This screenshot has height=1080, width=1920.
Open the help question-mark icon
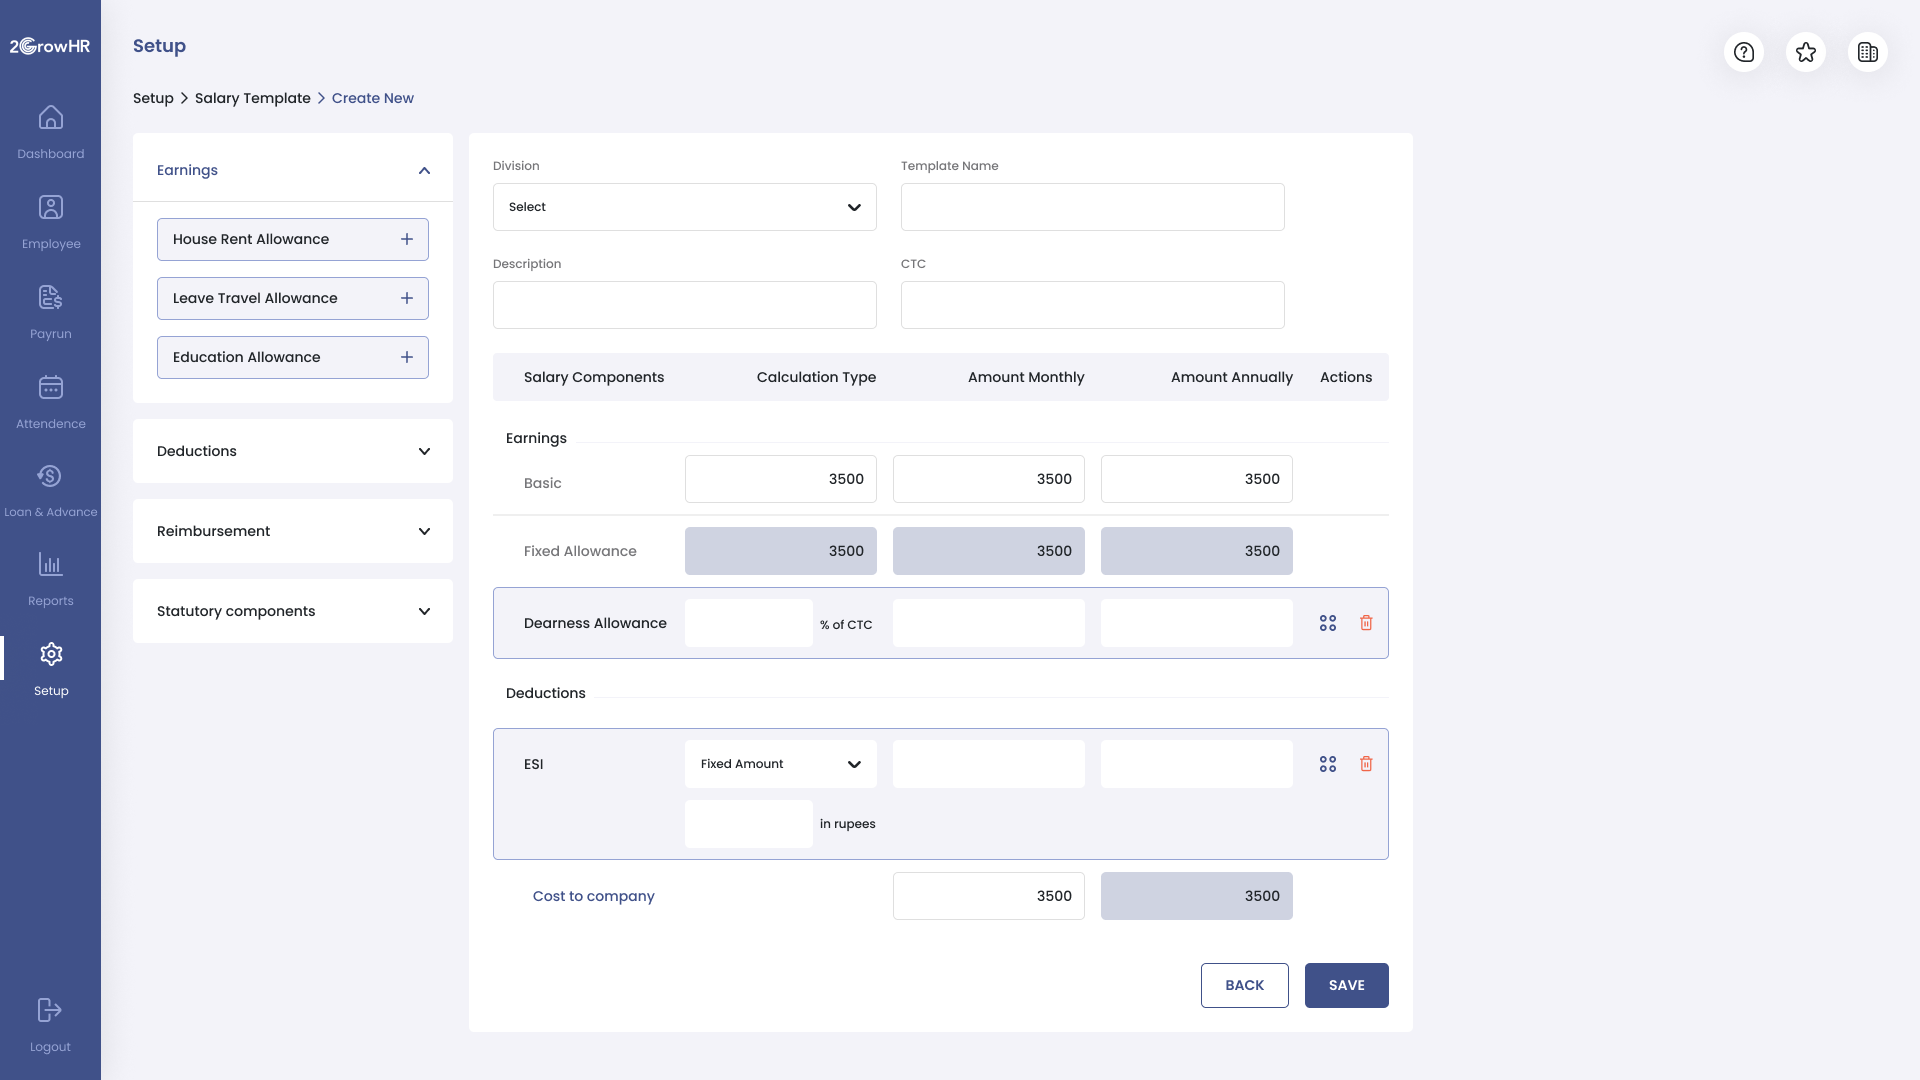(x=1744, y=52)
